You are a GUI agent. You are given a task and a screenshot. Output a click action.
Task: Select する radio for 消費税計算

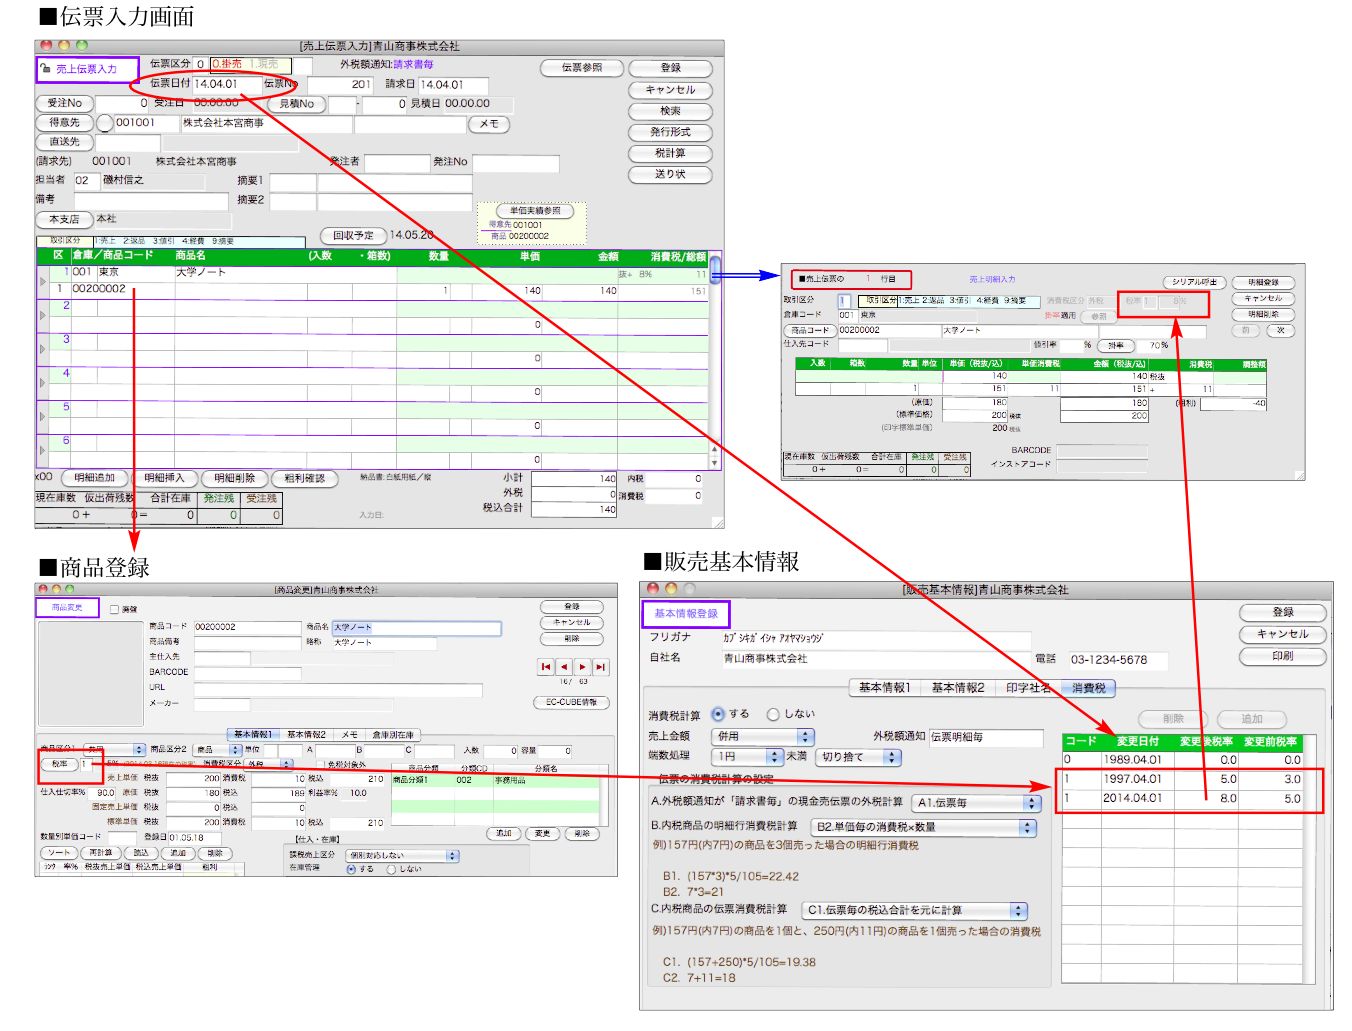tap(718, 714)
